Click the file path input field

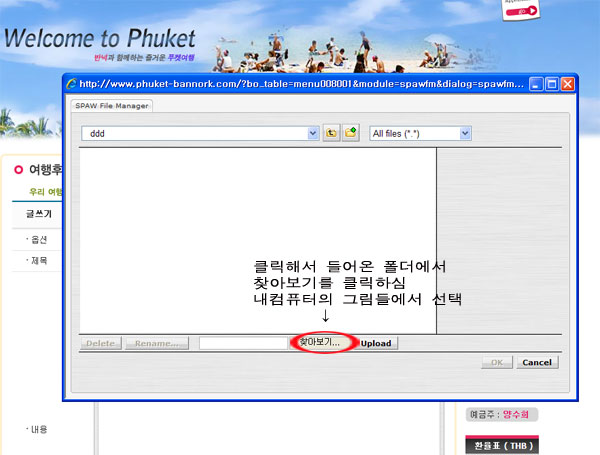242,343
